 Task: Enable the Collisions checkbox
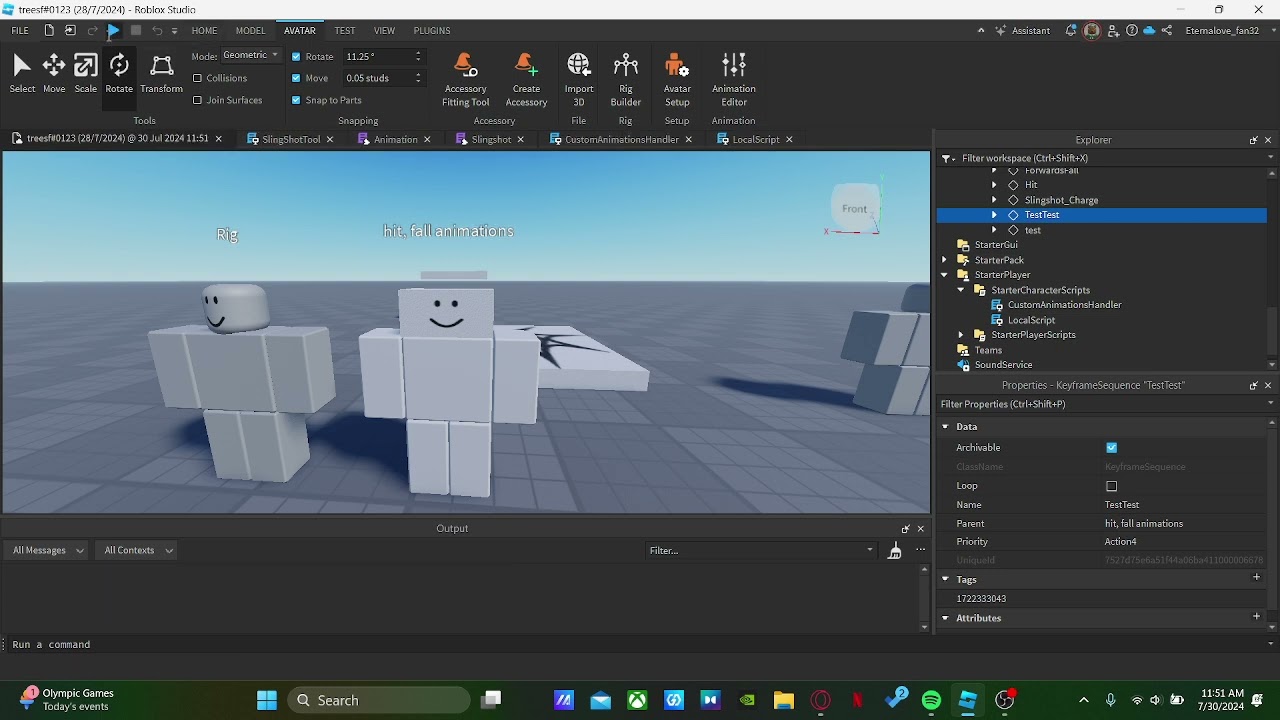tap(199, 78)
